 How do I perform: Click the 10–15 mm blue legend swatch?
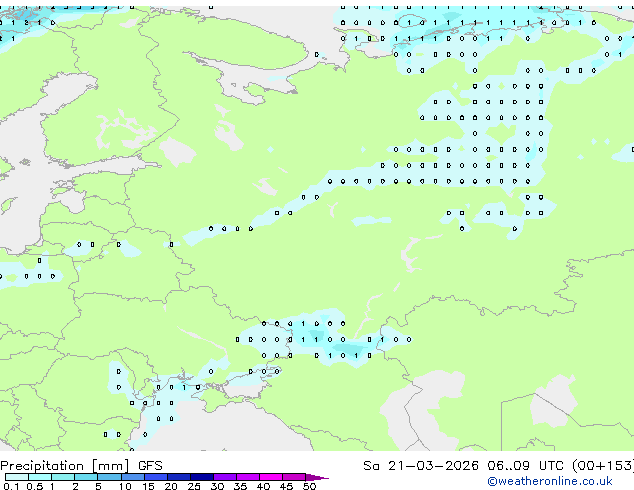pyautogui.click(x=133, y=477)
